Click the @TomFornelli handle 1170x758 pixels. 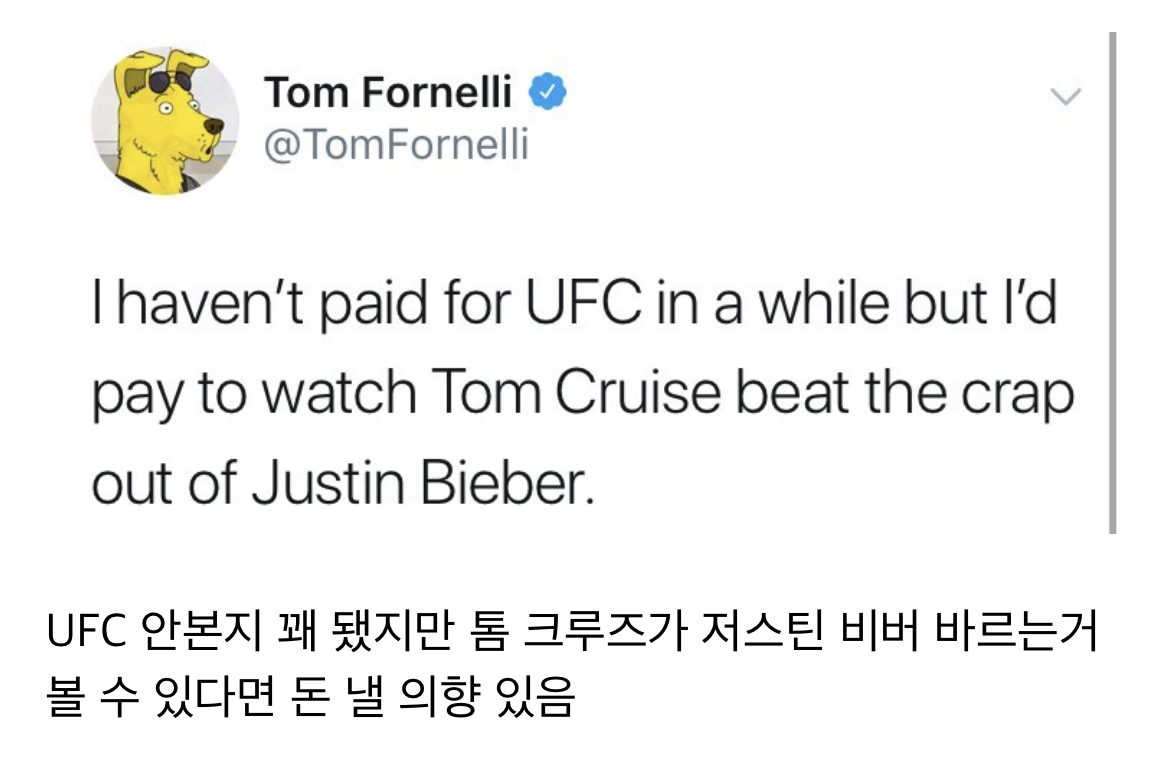pos(395,145)
